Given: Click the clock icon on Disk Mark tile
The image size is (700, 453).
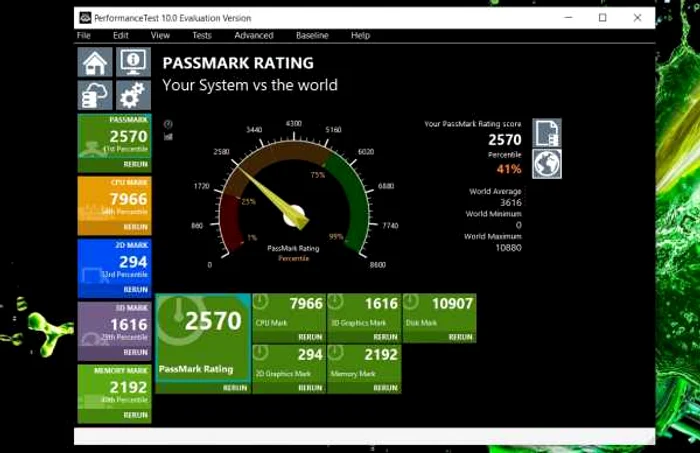Looking at the screenshot, I should click(x=411, y=302).
